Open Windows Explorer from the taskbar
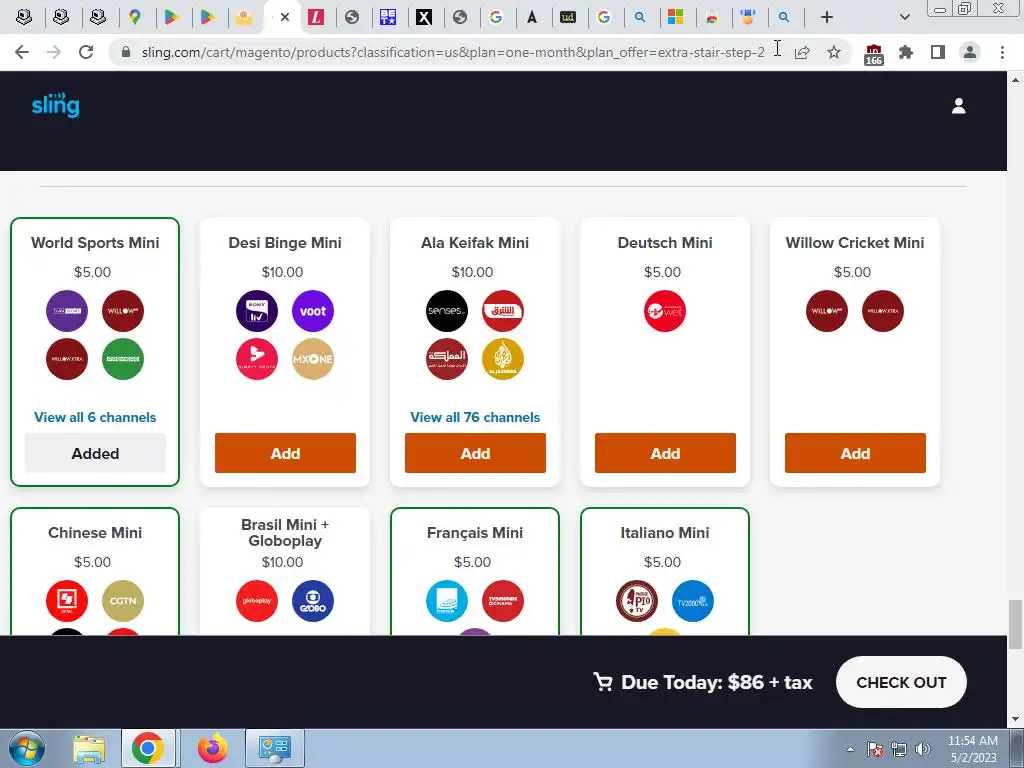This screenshot has height=768, width=1024. coord(89,748)
